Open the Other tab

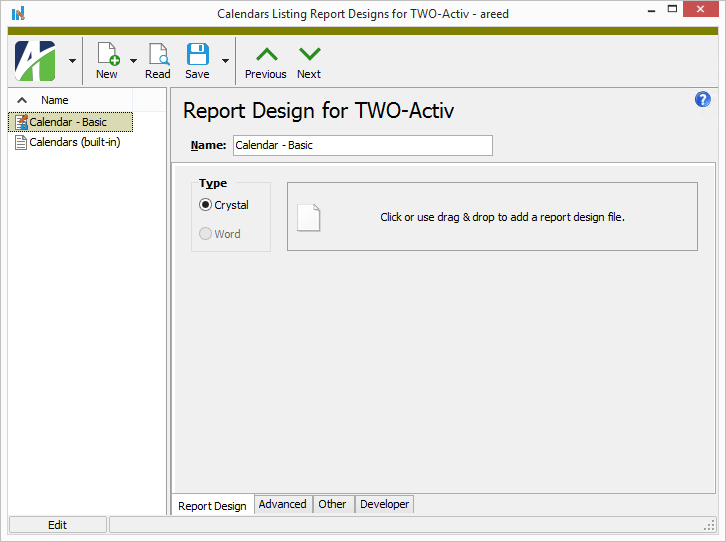332,505
